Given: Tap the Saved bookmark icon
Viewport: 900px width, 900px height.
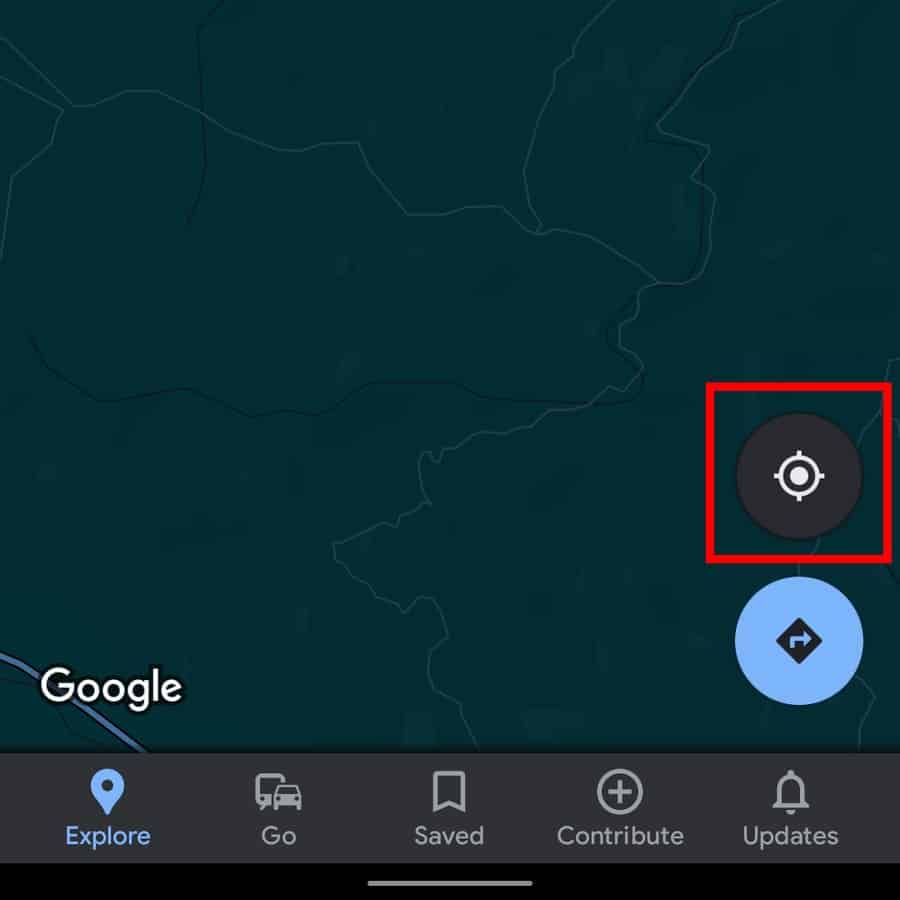Looking at the screenshot, I should click(x=449, y=792).
